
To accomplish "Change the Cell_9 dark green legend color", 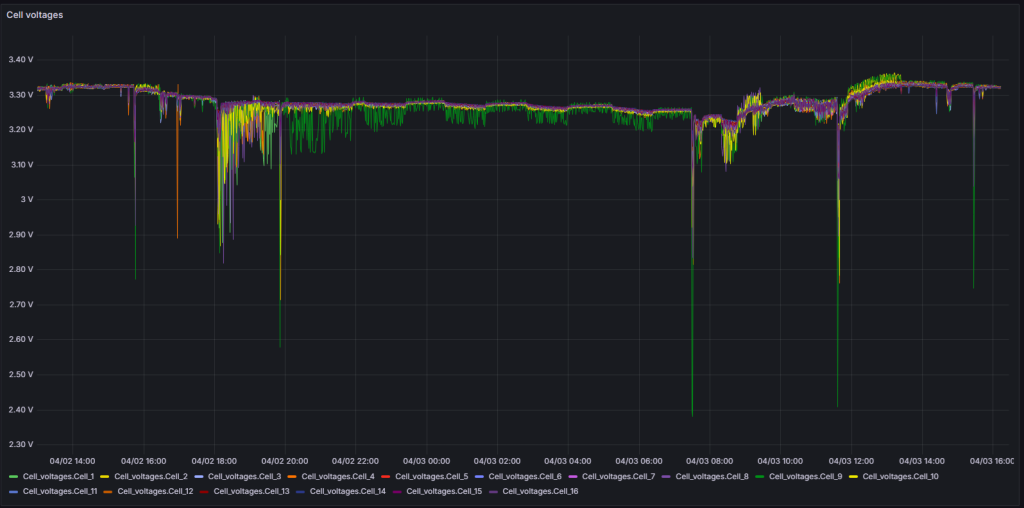I will coord(761,477).
